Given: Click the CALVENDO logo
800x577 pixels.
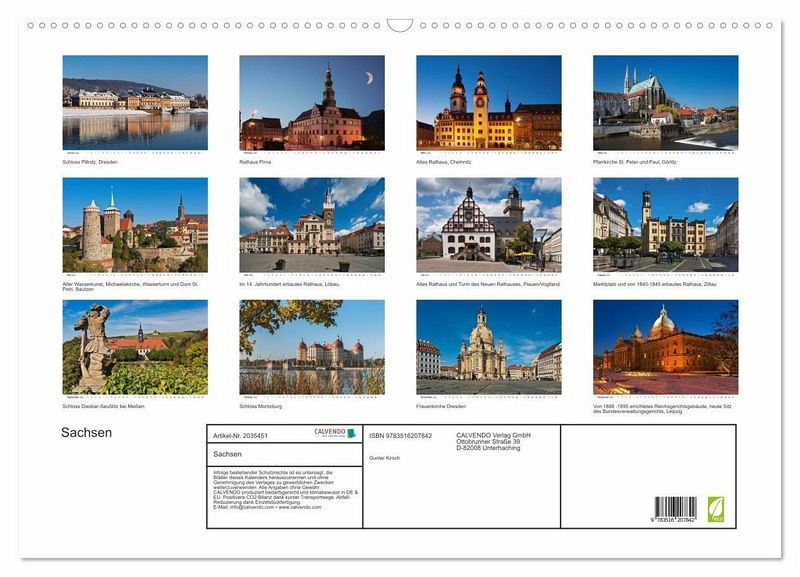Looking at the screenshot, I should tap(335, 433).
